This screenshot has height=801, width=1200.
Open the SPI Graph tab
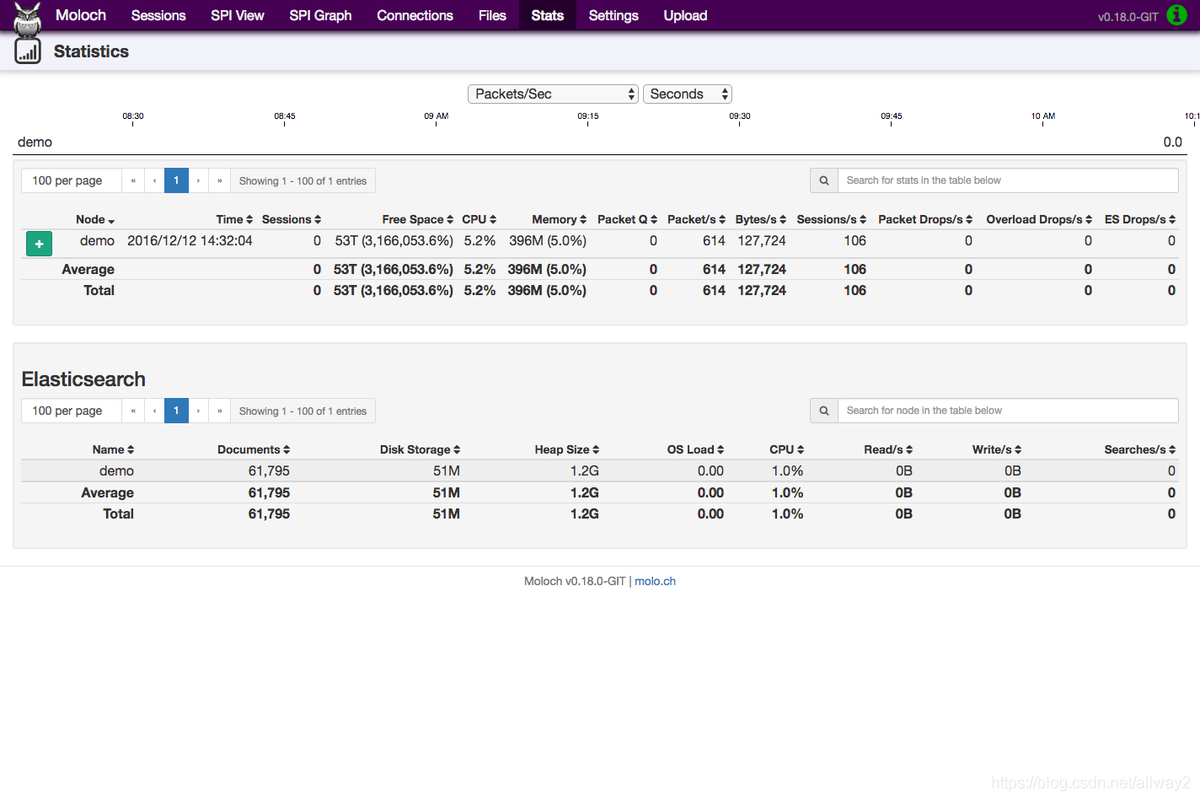pos(320,15)
